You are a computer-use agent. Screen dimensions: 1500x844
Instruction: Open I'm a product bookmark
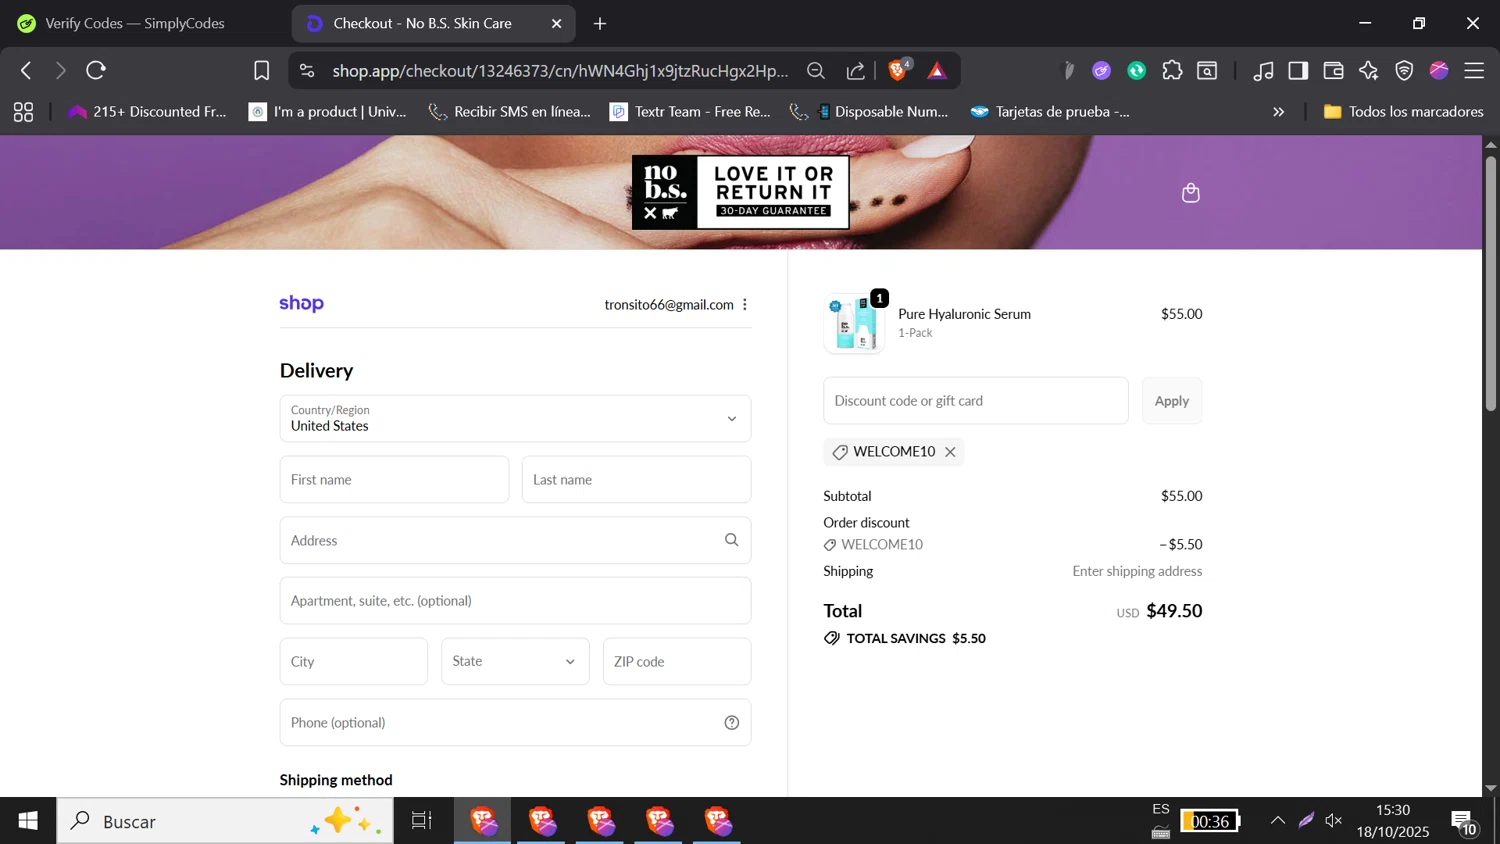tap(328, 112)
